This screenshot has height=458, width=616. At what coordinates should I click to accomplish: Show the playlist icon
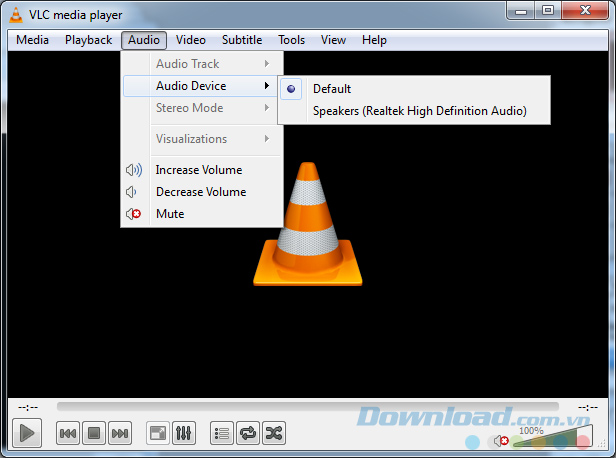(x=222, y=433)
